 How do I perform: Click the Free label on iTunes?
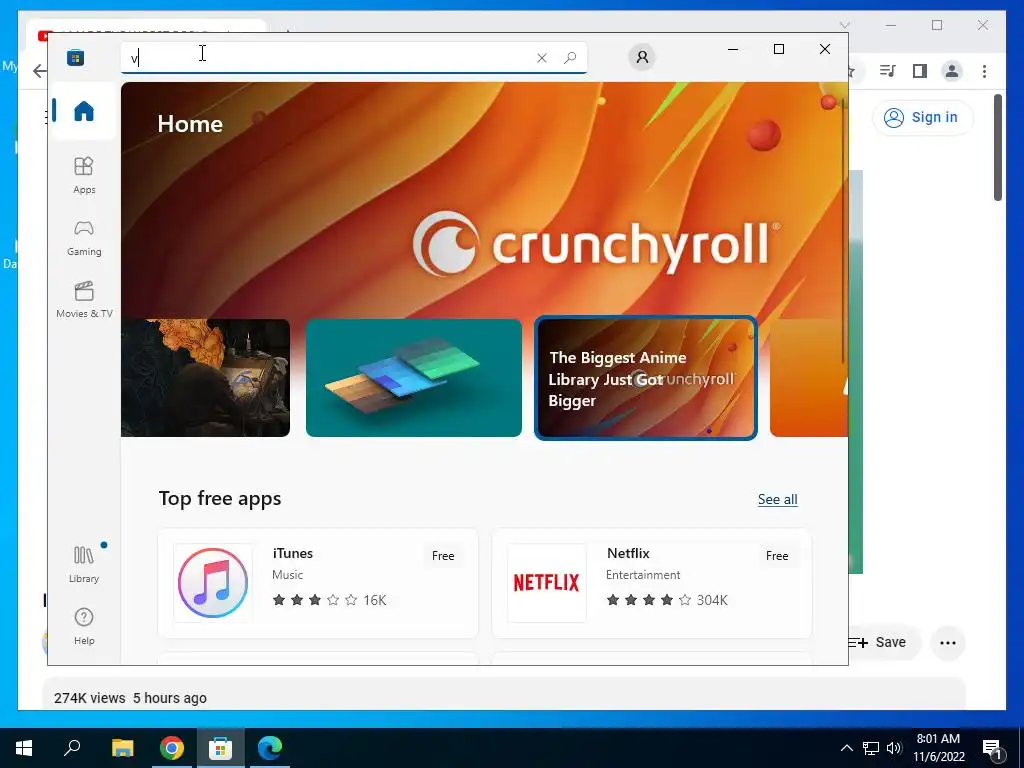(443, 556)
